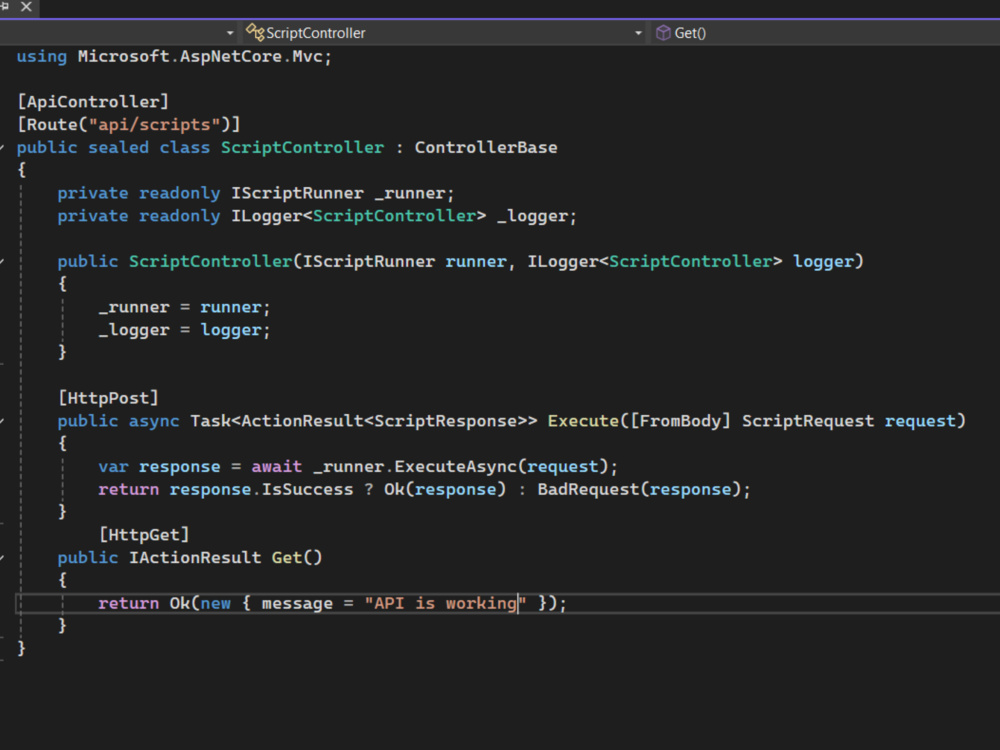Click the "class" keyword
1000x750 pixels.
tap(184, 147)
